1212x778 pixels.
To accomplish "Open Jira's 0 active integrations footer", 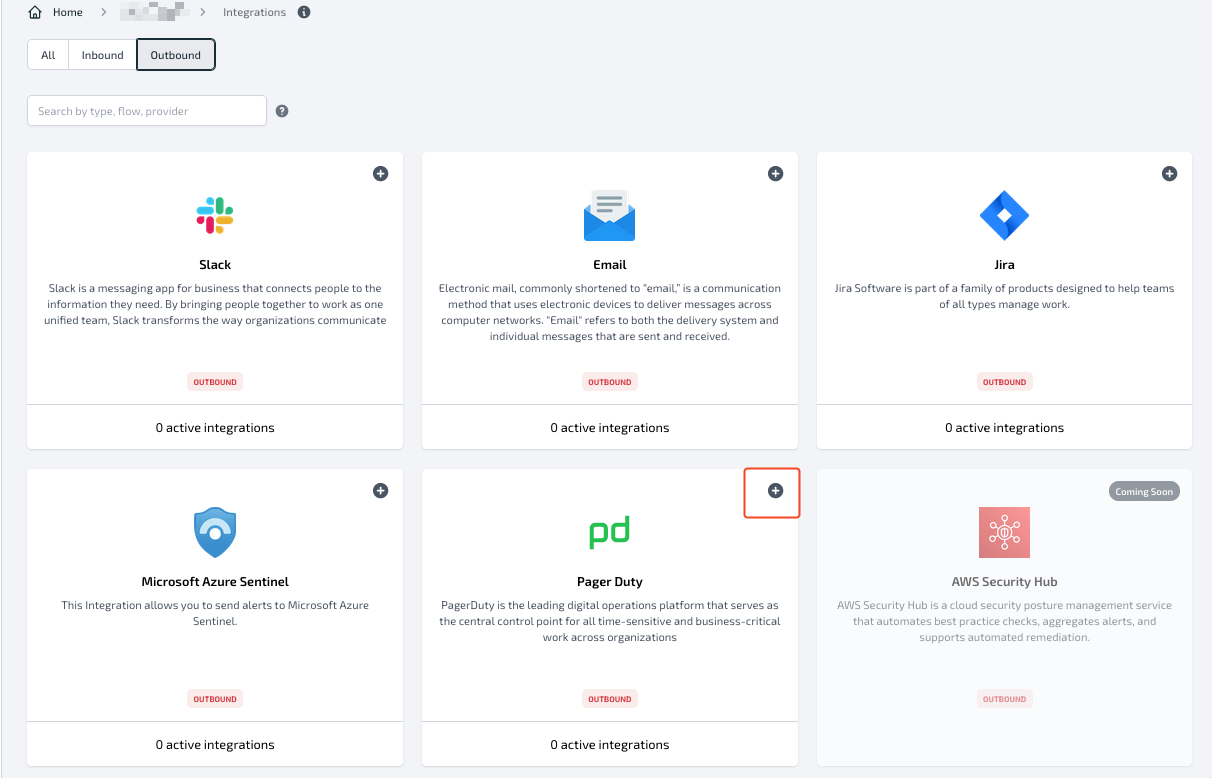I will (x=1004, y=427).
